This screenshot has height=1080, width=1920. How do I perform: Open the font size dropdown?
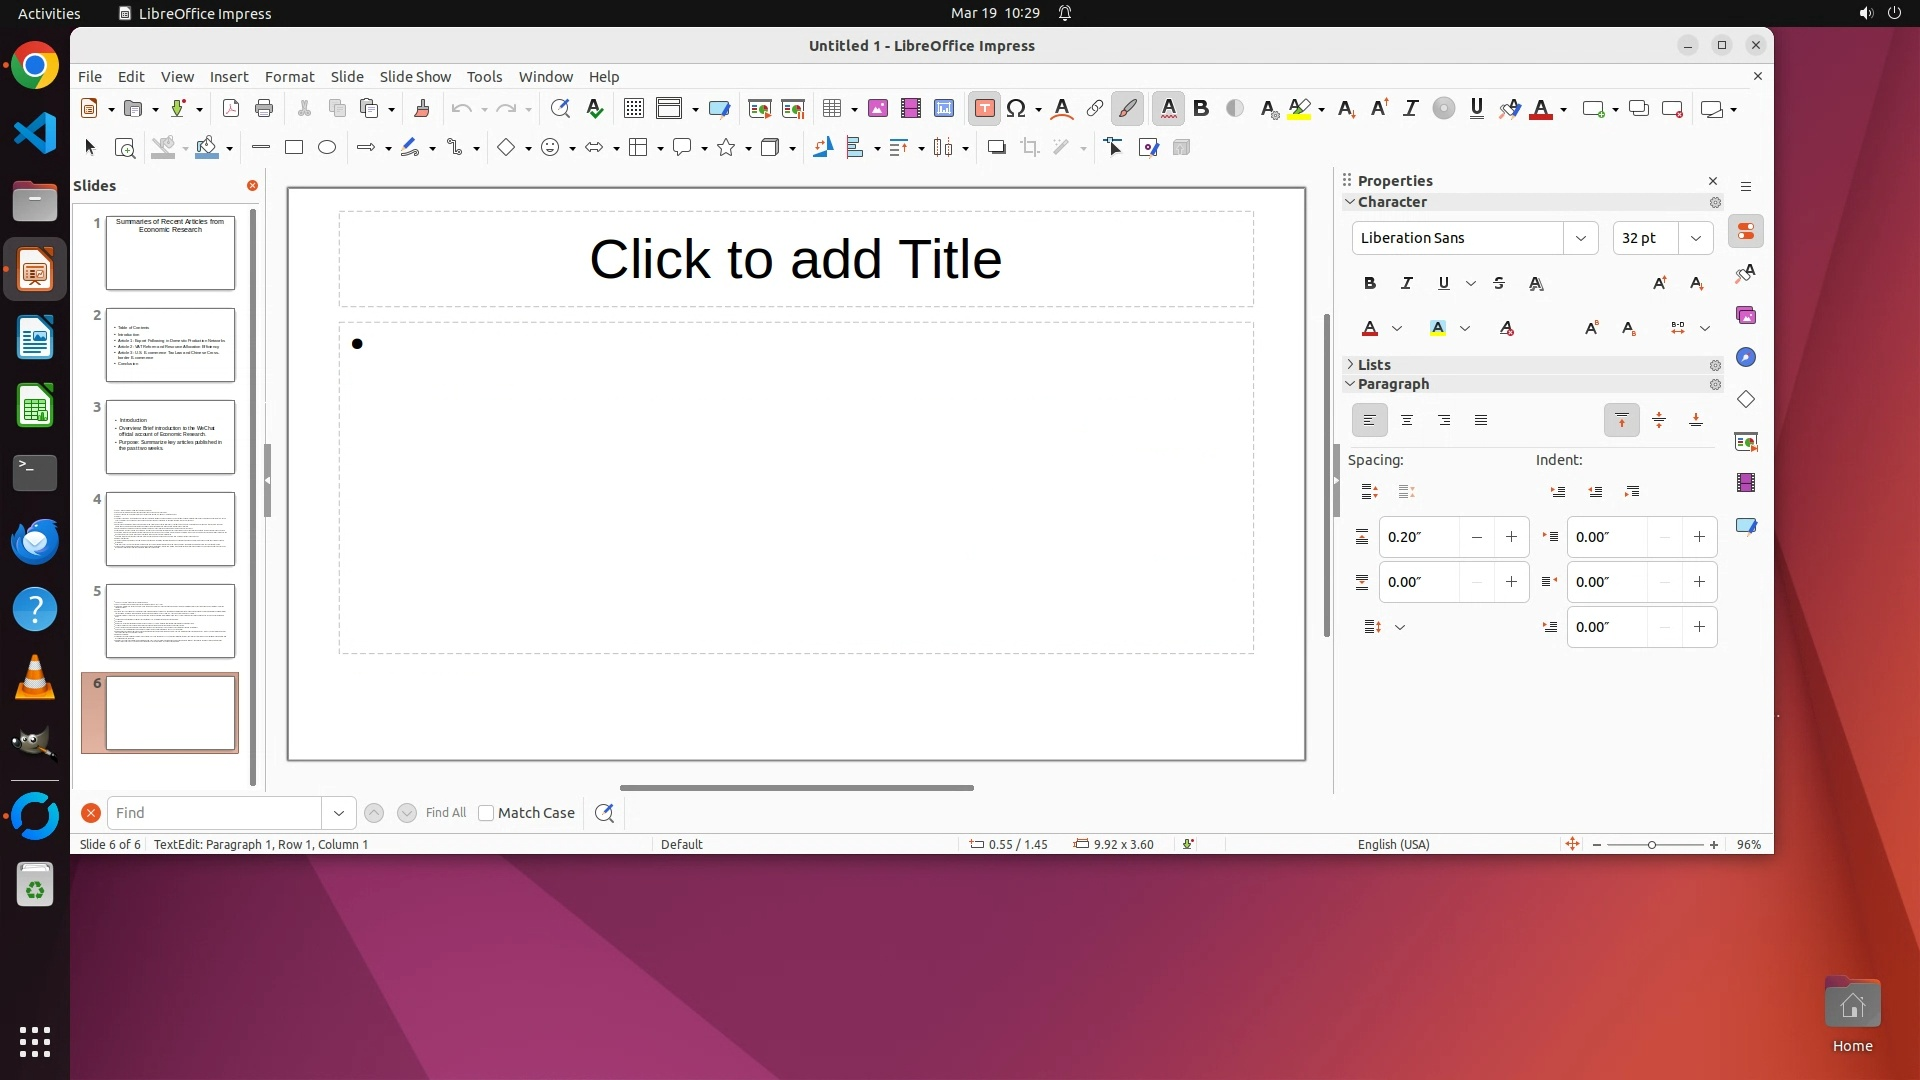(1695, 238)
